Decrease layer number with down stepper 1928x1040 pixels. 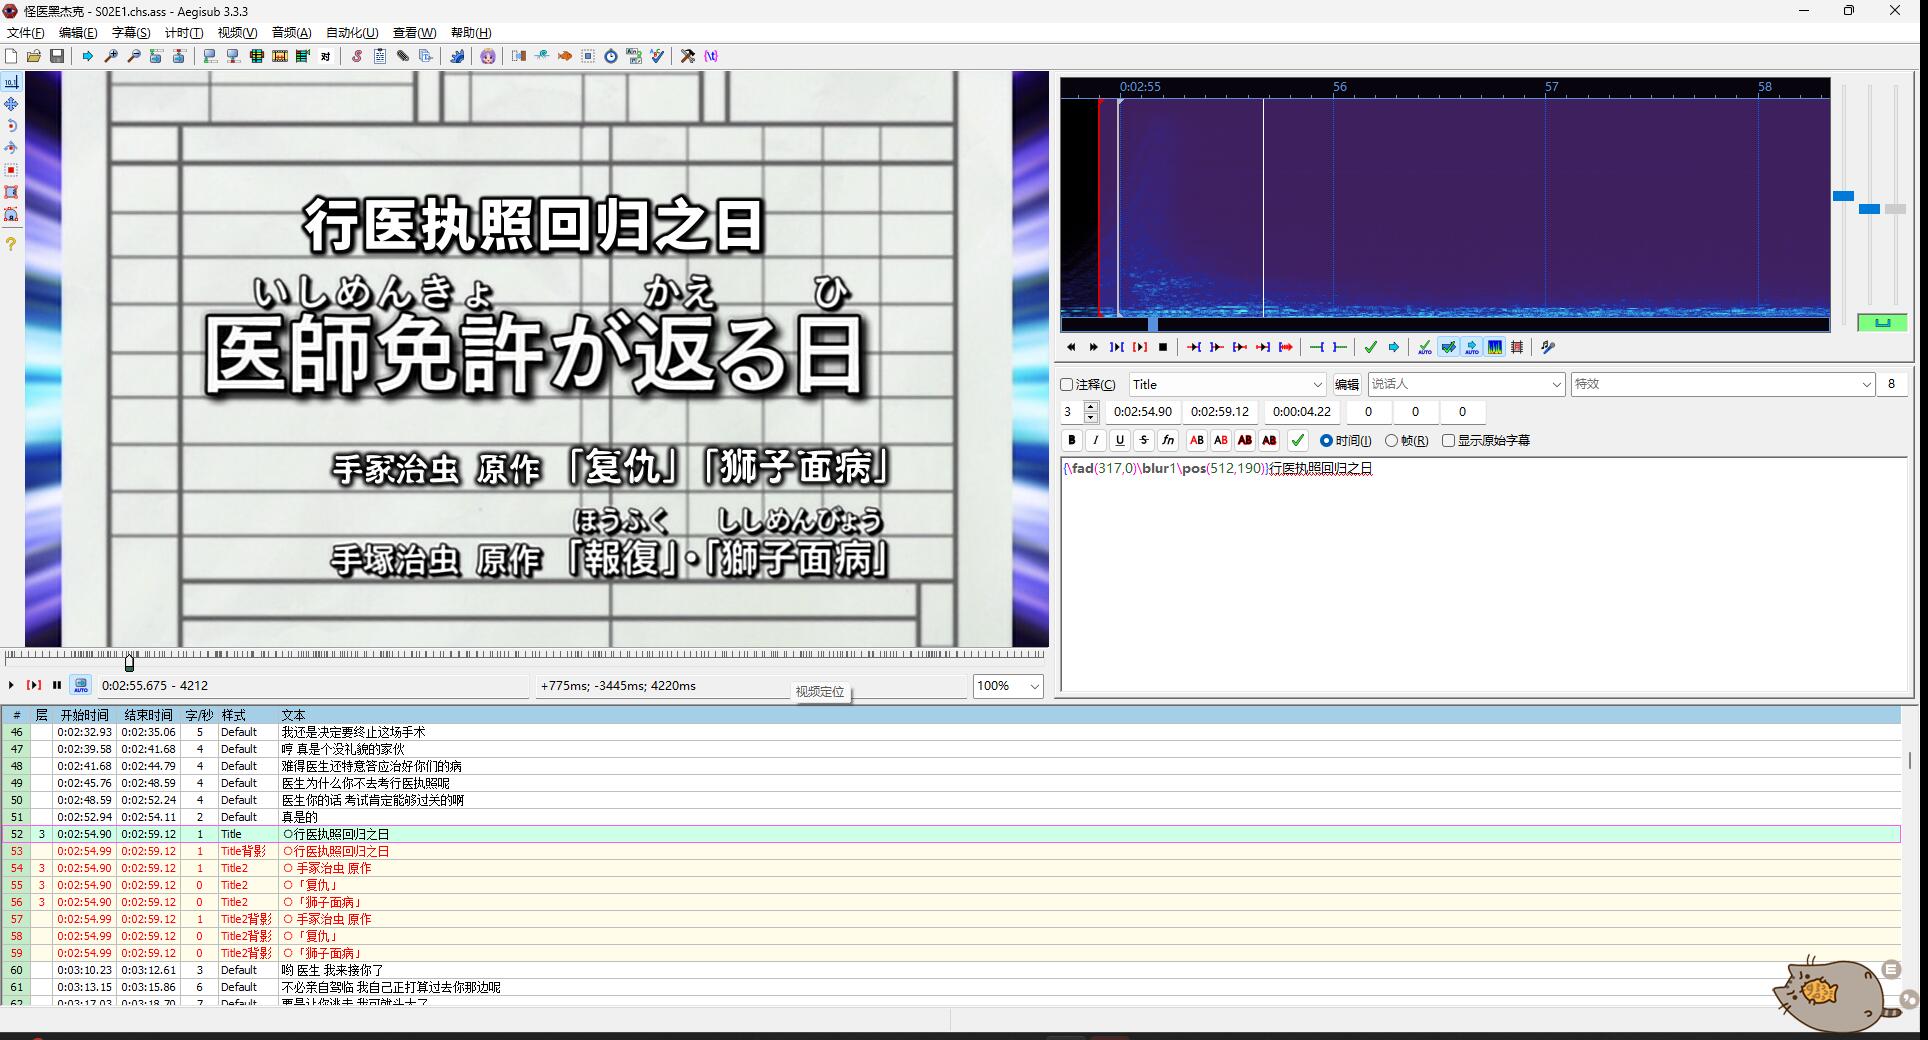tap(1091, 417)
